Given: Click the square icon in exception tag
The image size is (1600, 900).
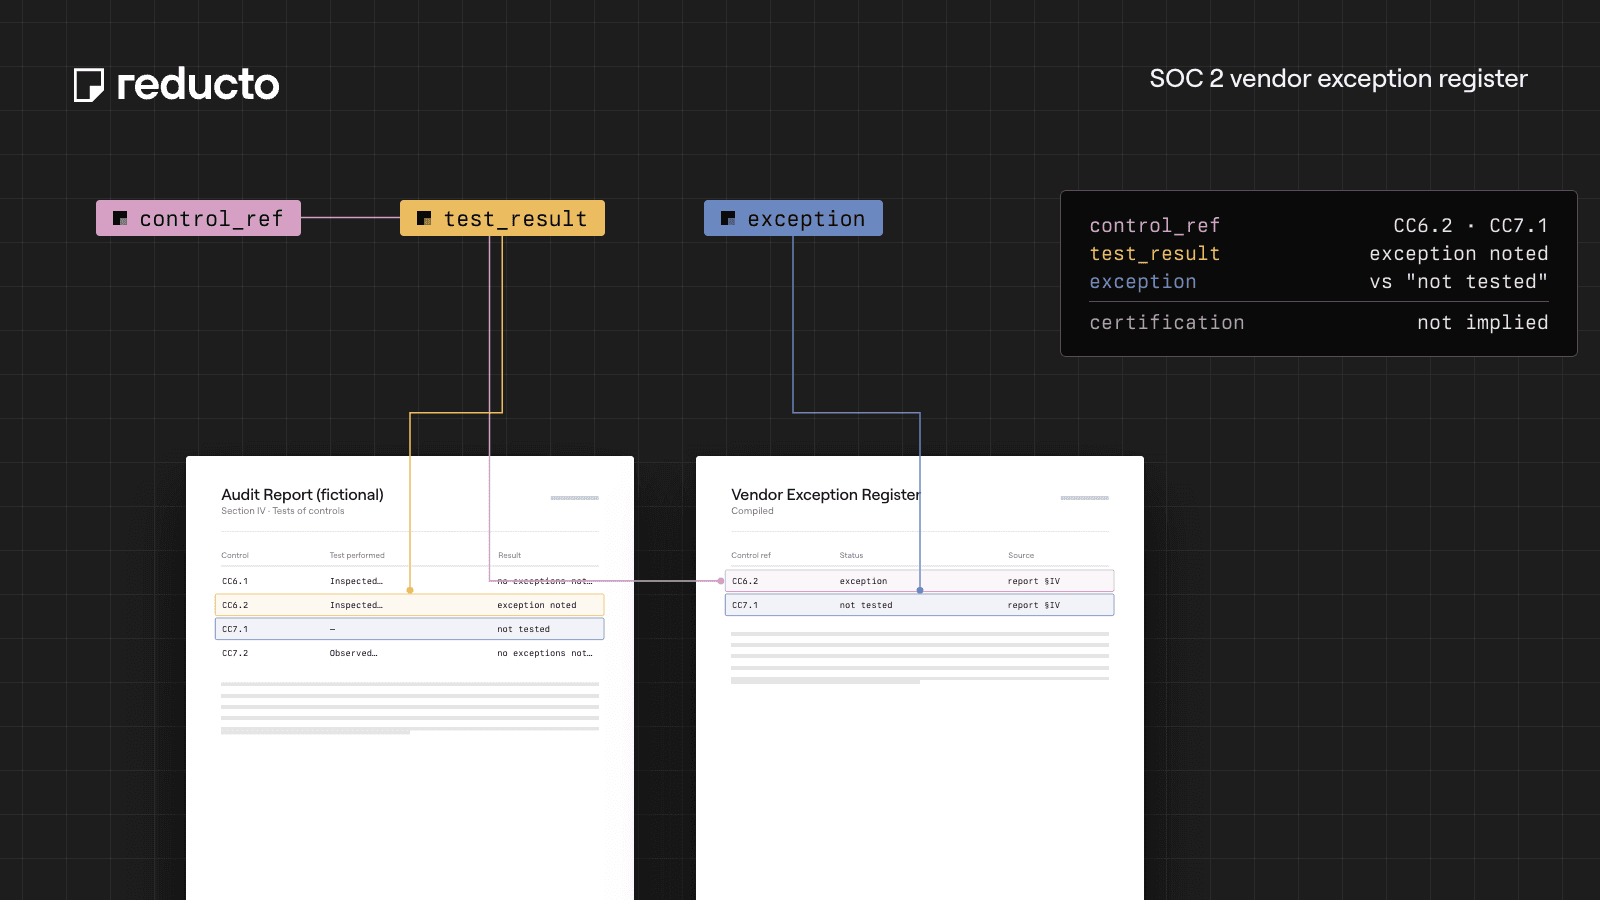Looking at the screenshot, I should click(728, 218).
